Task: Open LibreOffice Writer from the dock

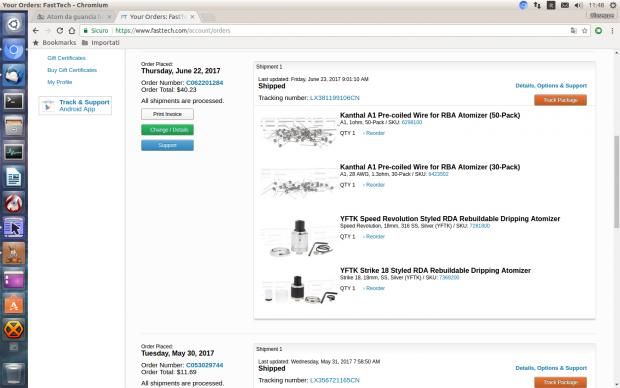Action: pyautogui.click(x=13, y=177)
